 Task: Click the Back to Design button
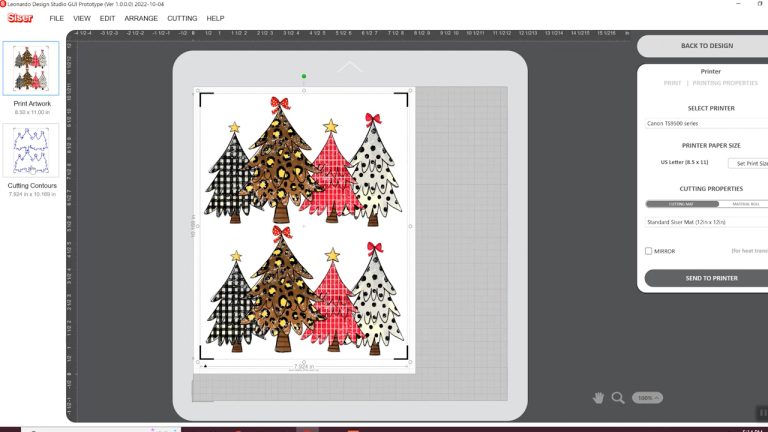(x=707, y=46)
